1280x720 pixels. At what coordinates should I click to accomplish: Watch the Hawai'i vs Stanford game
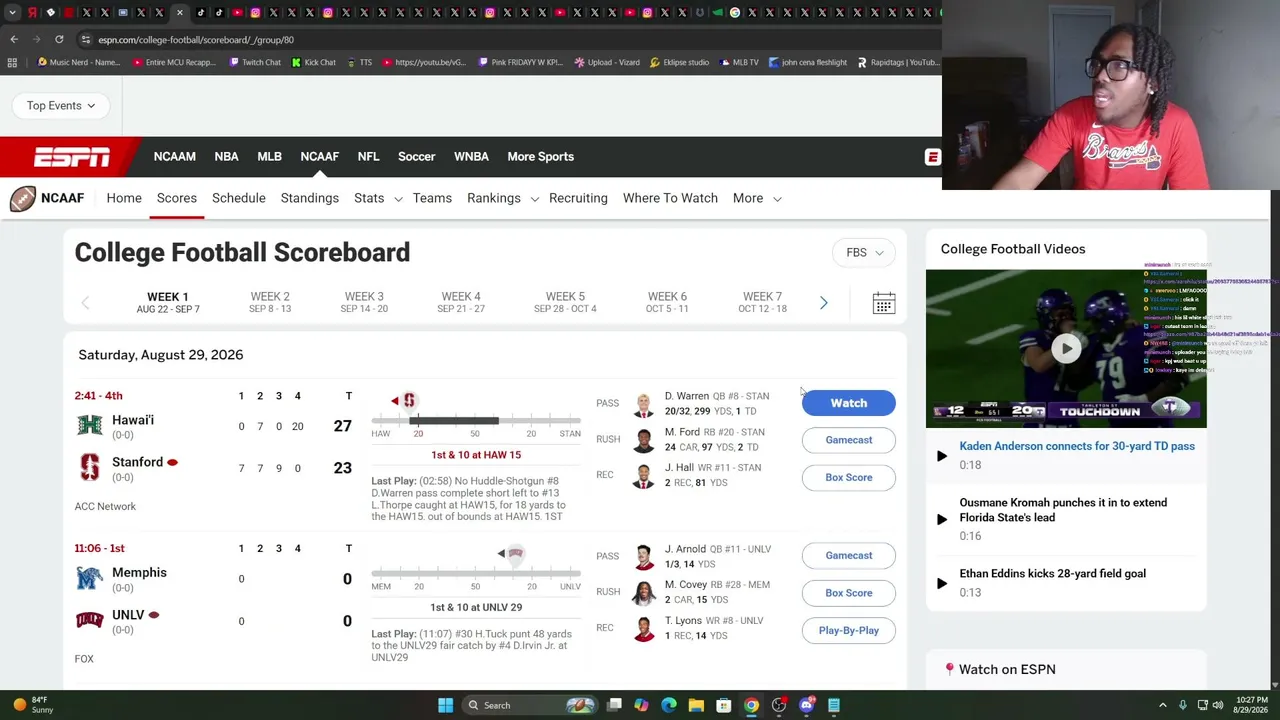click(848, 403)
